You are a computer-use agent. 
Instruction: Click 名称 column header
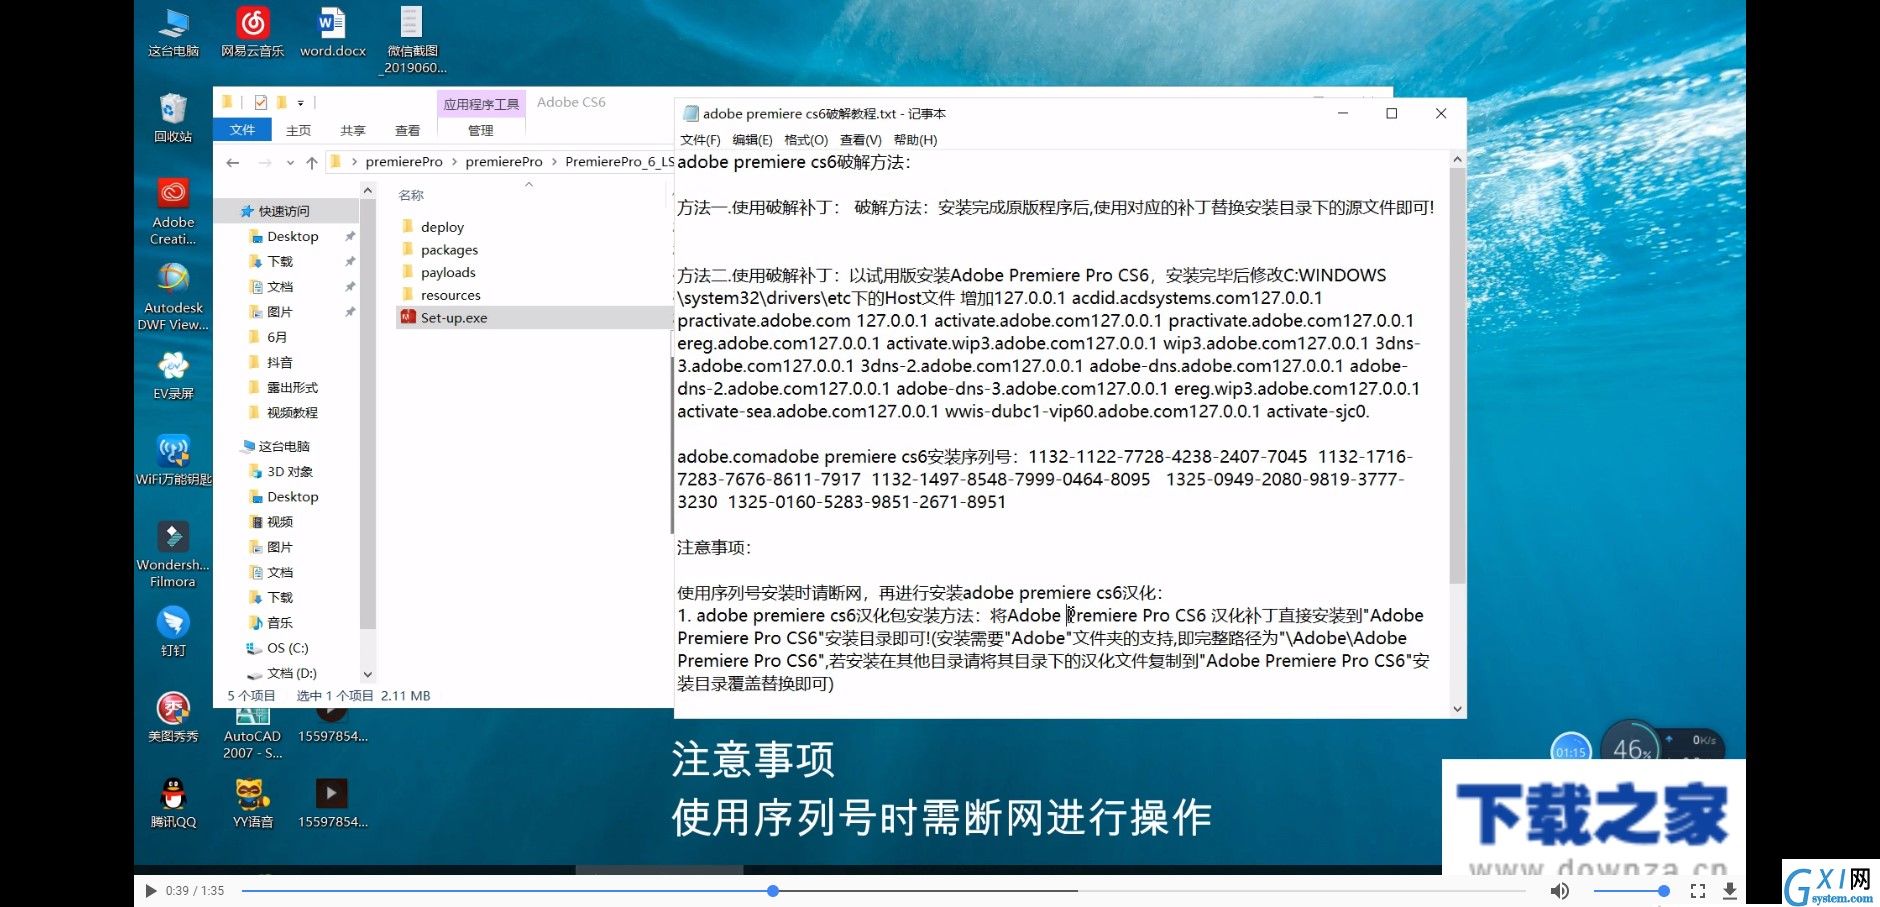[411, 195]
